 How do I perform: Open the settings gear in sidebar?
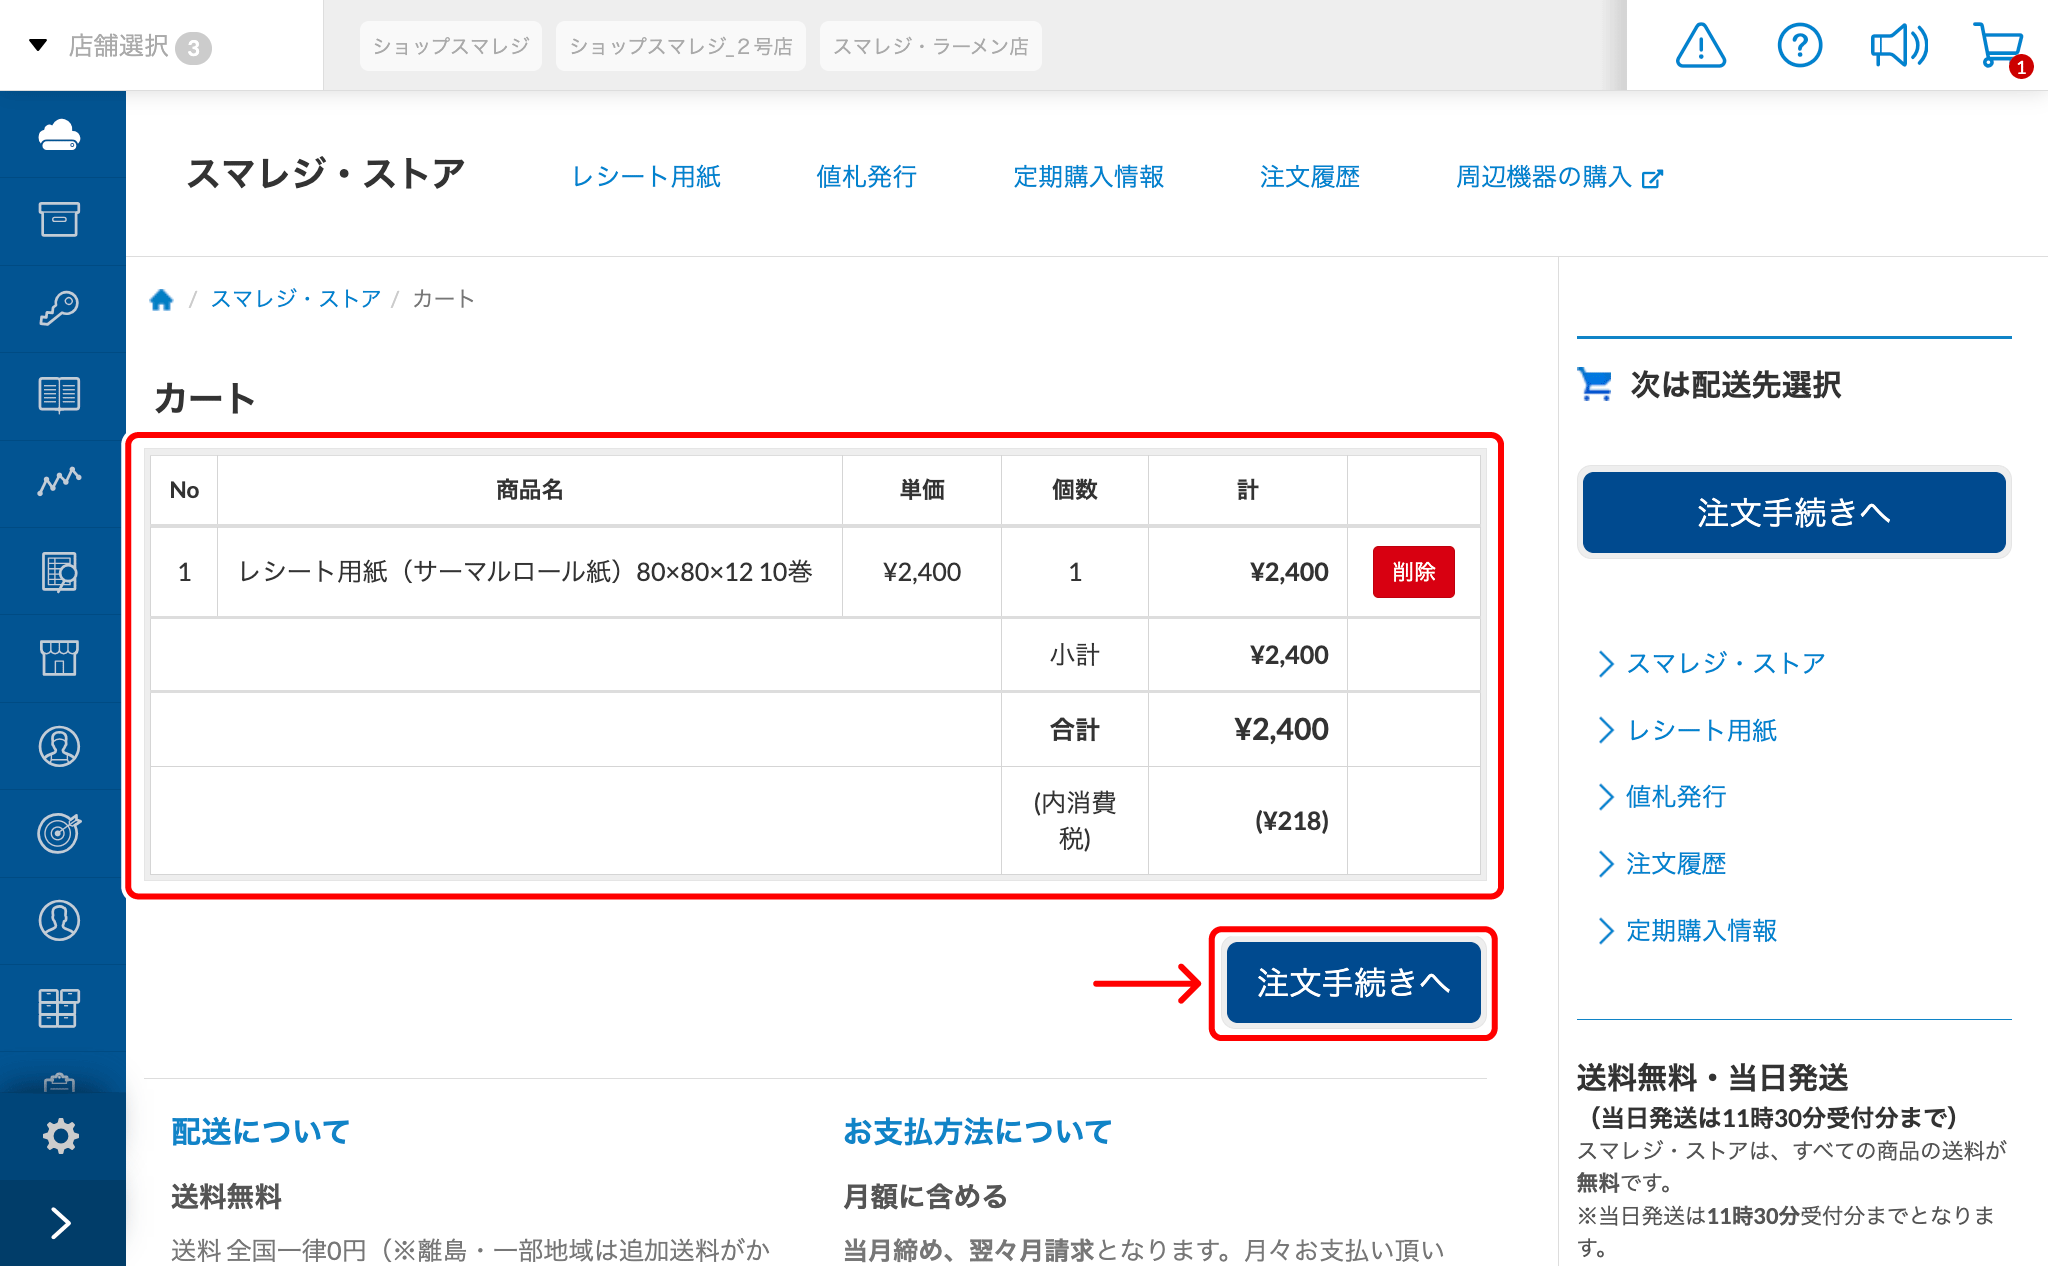[60, 1136]
